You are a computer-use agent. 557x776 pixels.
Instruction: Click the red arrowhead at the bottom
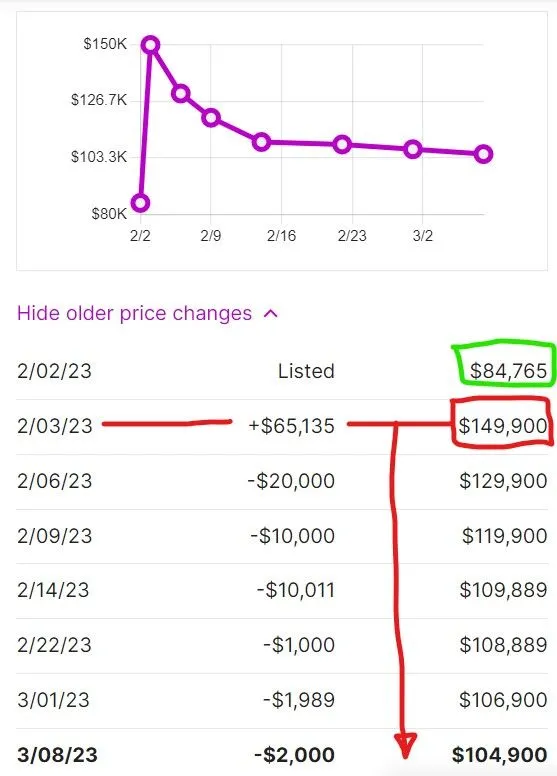[x=405, y=745]
